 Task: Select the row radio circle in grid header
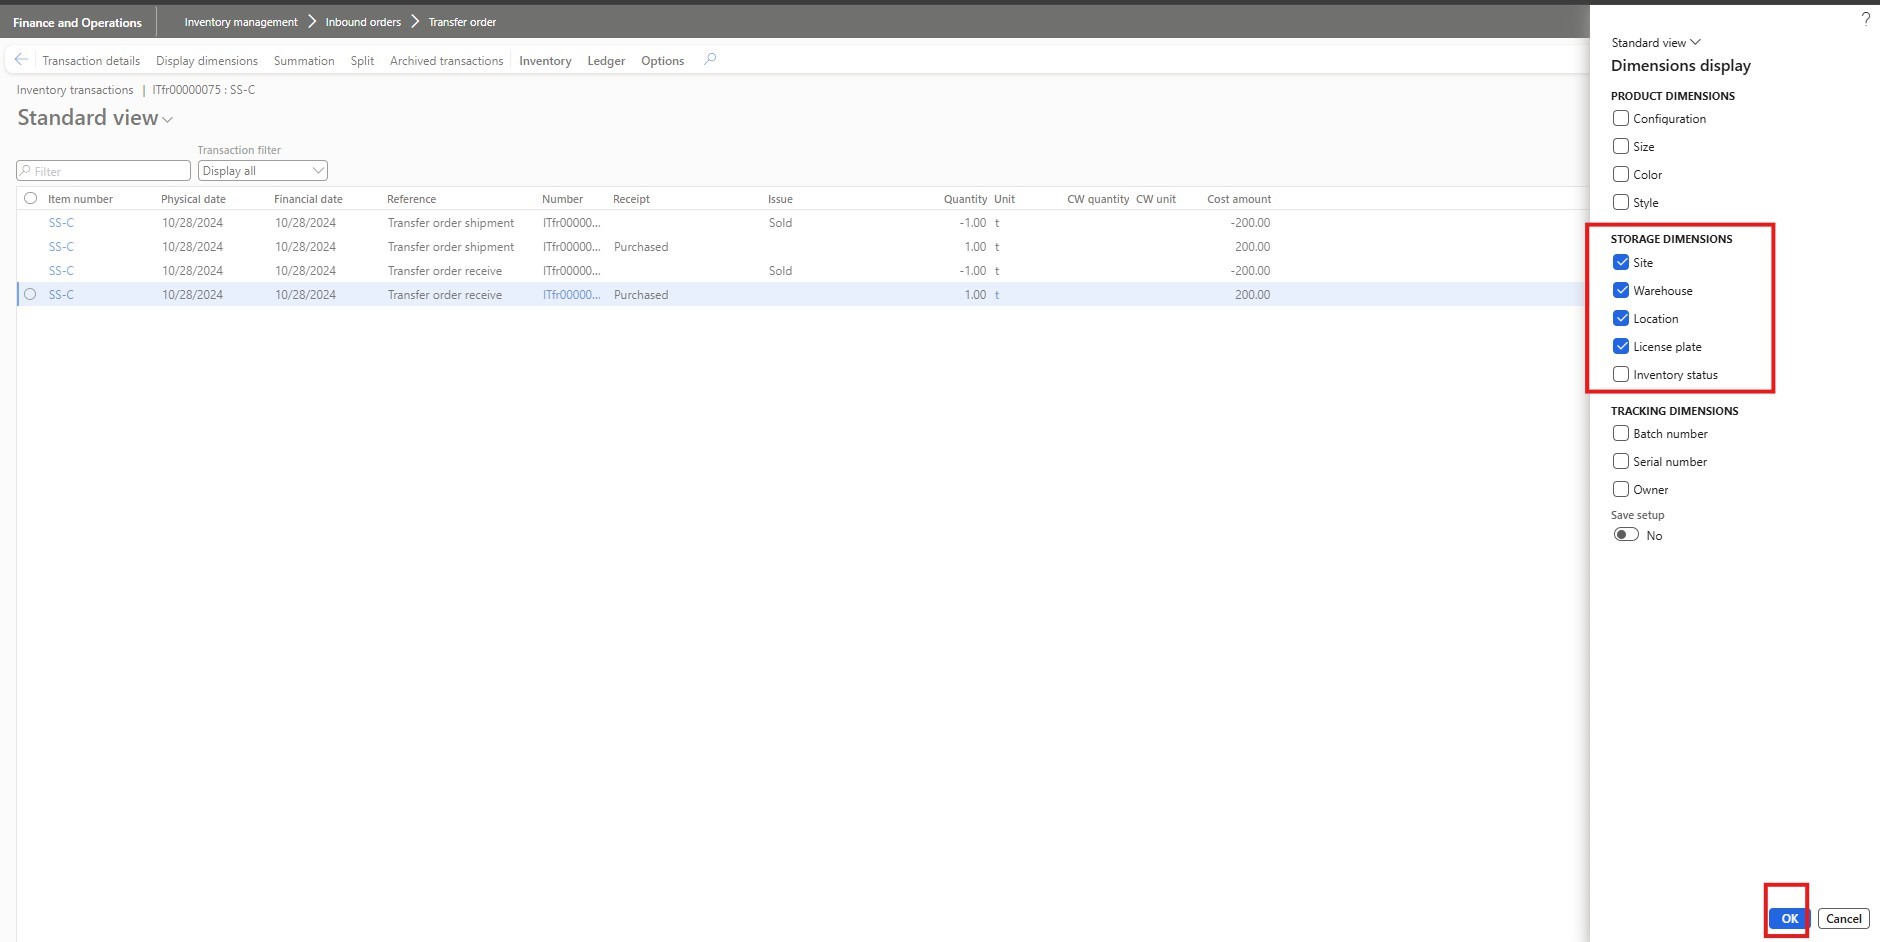[30, 199]
